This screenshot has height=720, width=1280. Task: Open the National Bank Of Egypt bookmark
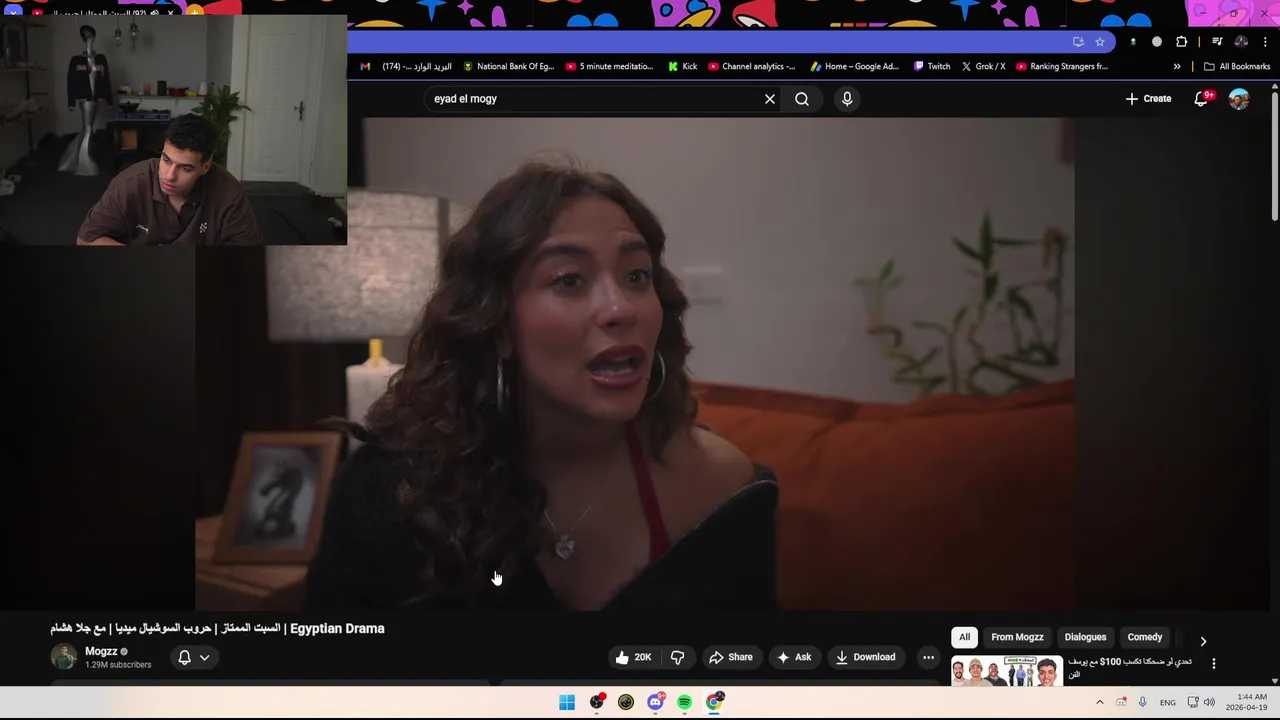pyautogui.click(x=508, y=67)
